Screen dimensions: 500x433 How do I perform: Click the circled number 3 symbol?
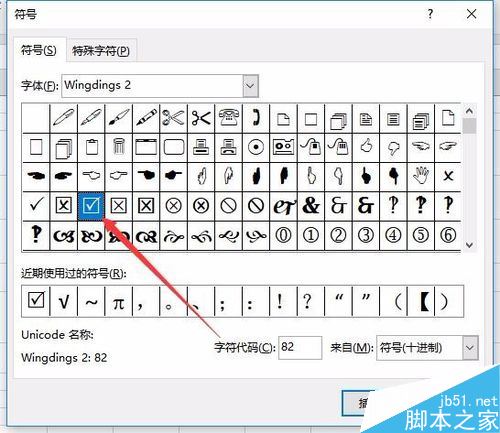366,235
